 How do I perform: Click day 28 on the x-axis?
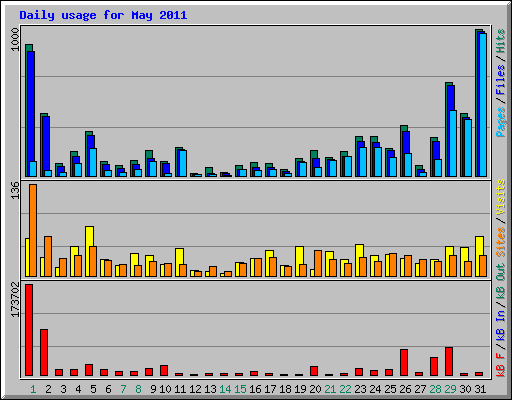click(435, 389)
